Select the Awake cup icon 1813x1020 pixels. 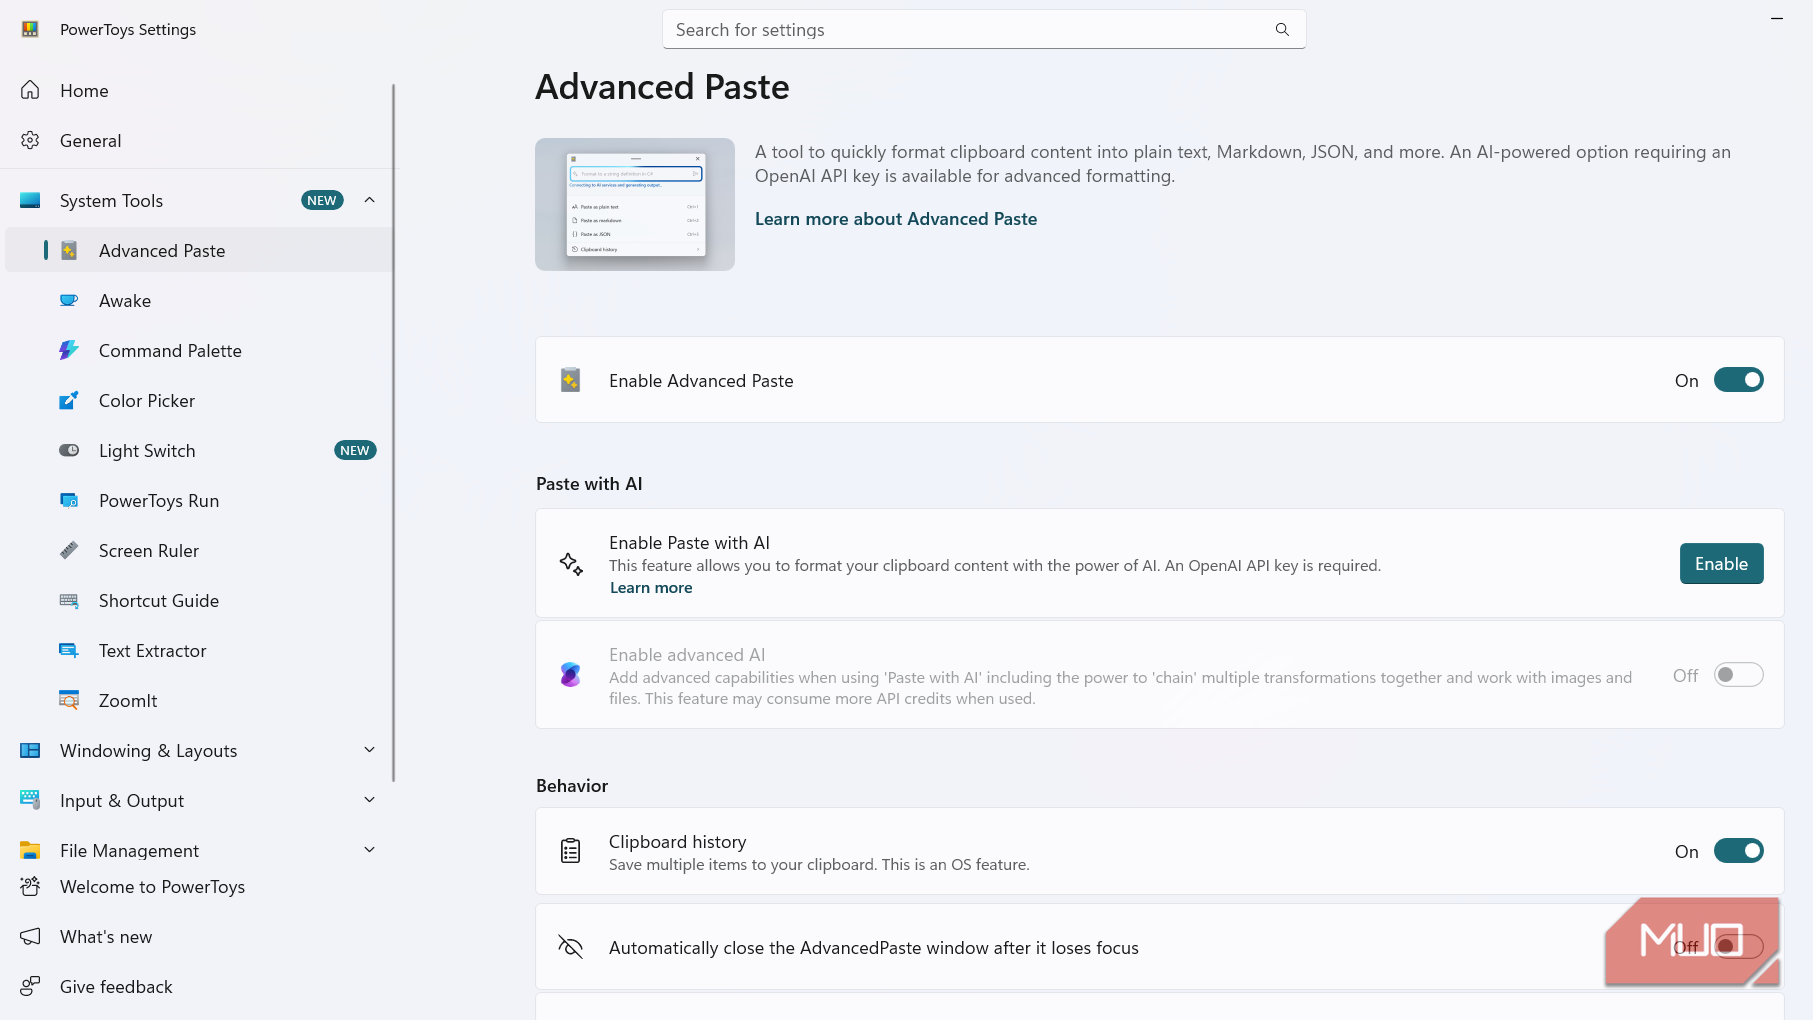[x=69, y=300]
